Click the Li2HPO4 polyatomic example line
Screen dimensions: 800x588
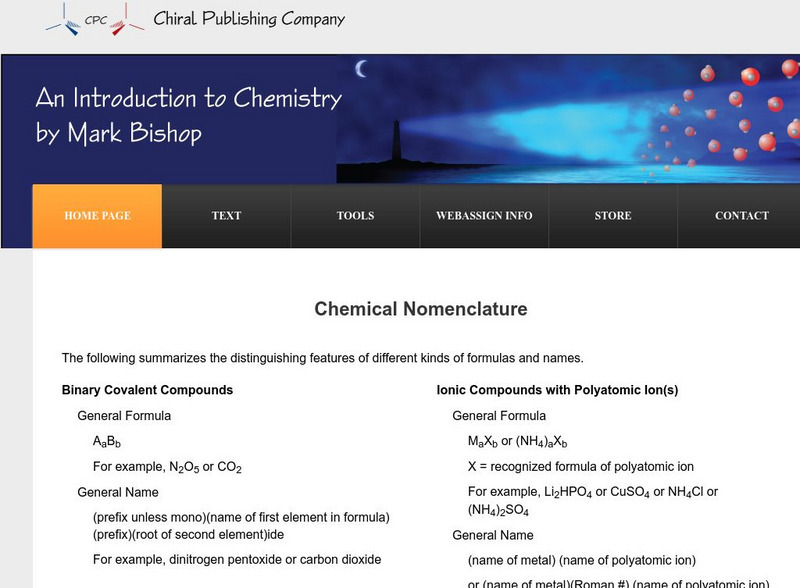[x=593, y=492]
